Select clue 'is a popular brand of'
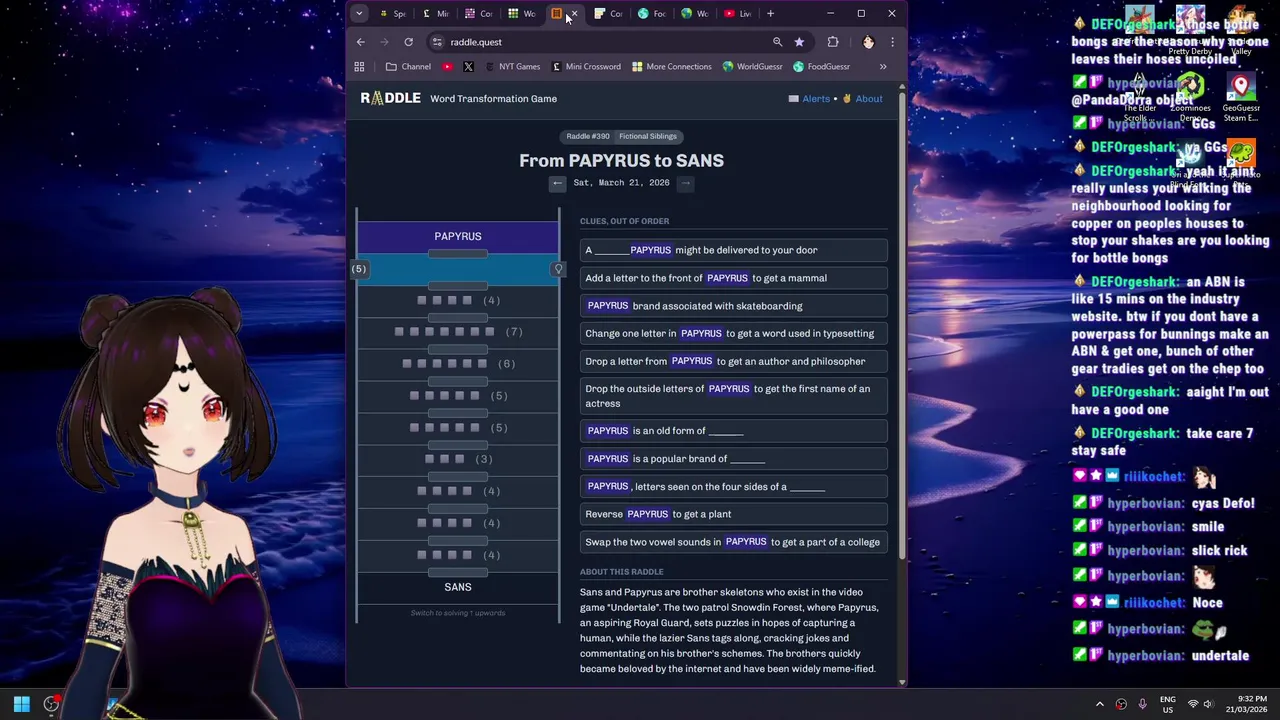Viewport: 1280px width, 720px height. (733, 459)
